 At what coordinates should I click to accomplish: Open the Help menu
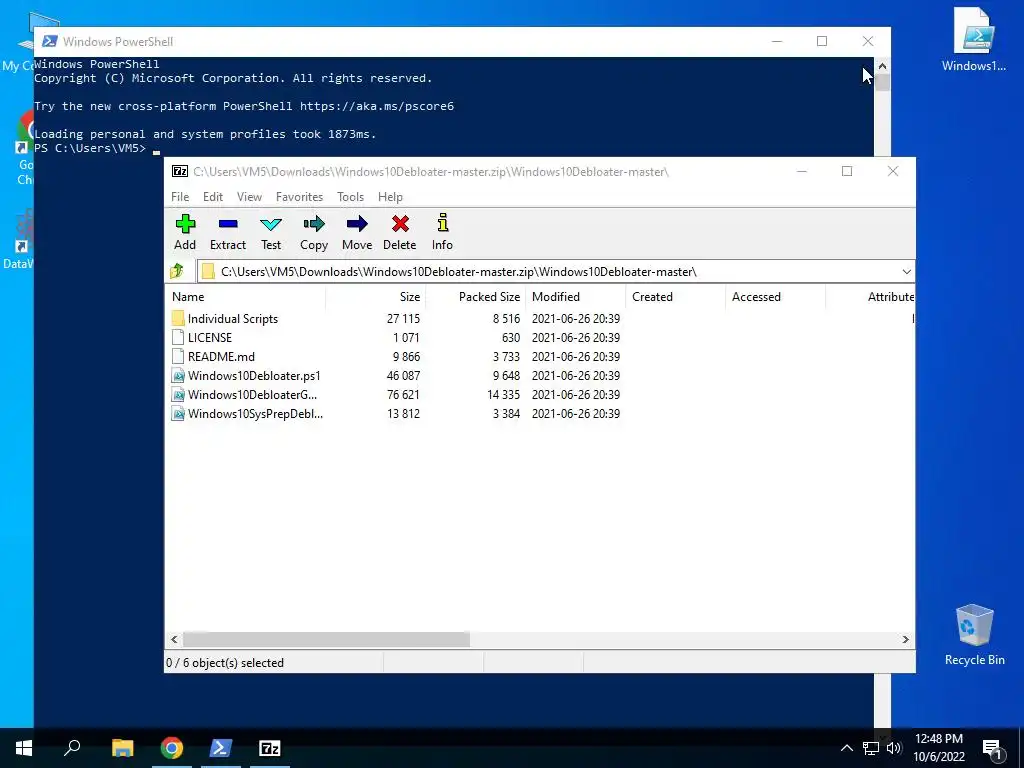(x=391, y=197)
